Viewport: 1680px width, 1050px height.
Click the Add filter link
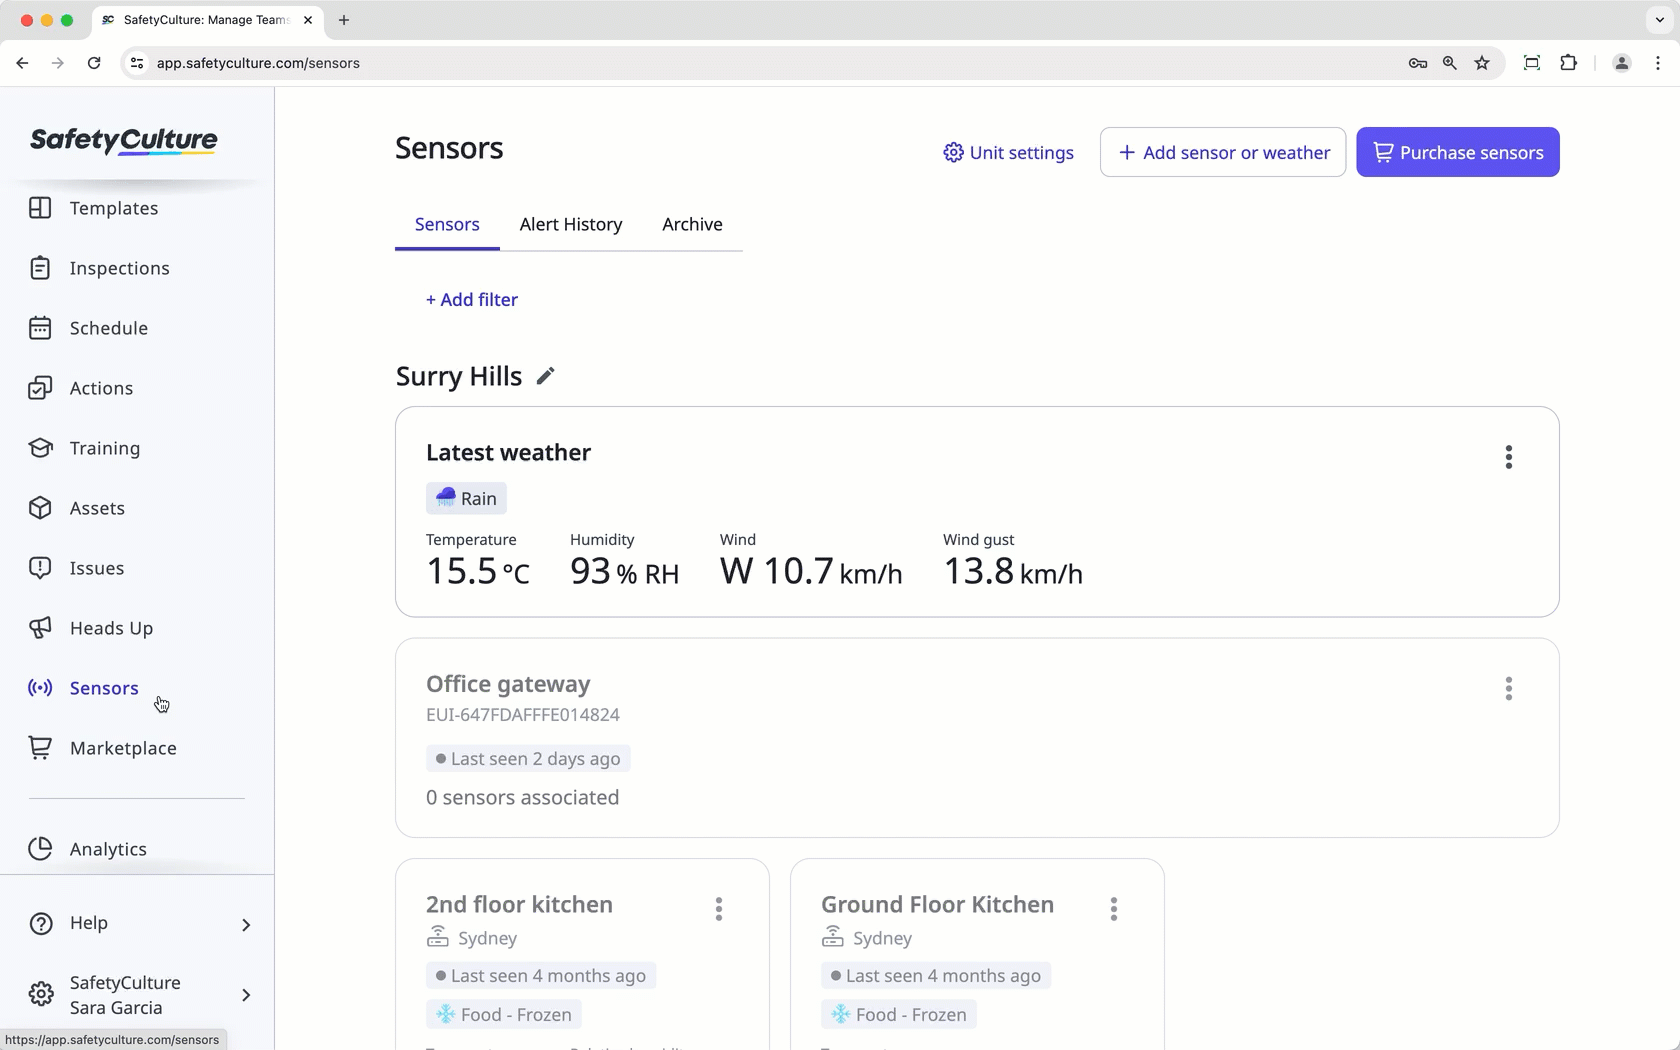(x=471, y=299)
